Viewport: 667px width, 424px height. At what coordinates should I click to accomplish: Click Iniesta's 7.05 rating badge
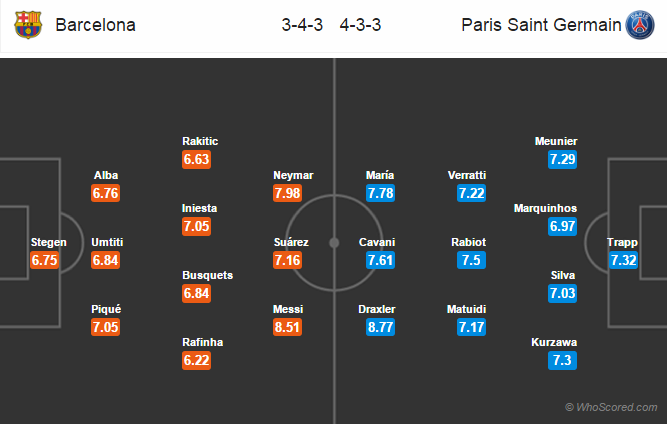click(197, 226)
